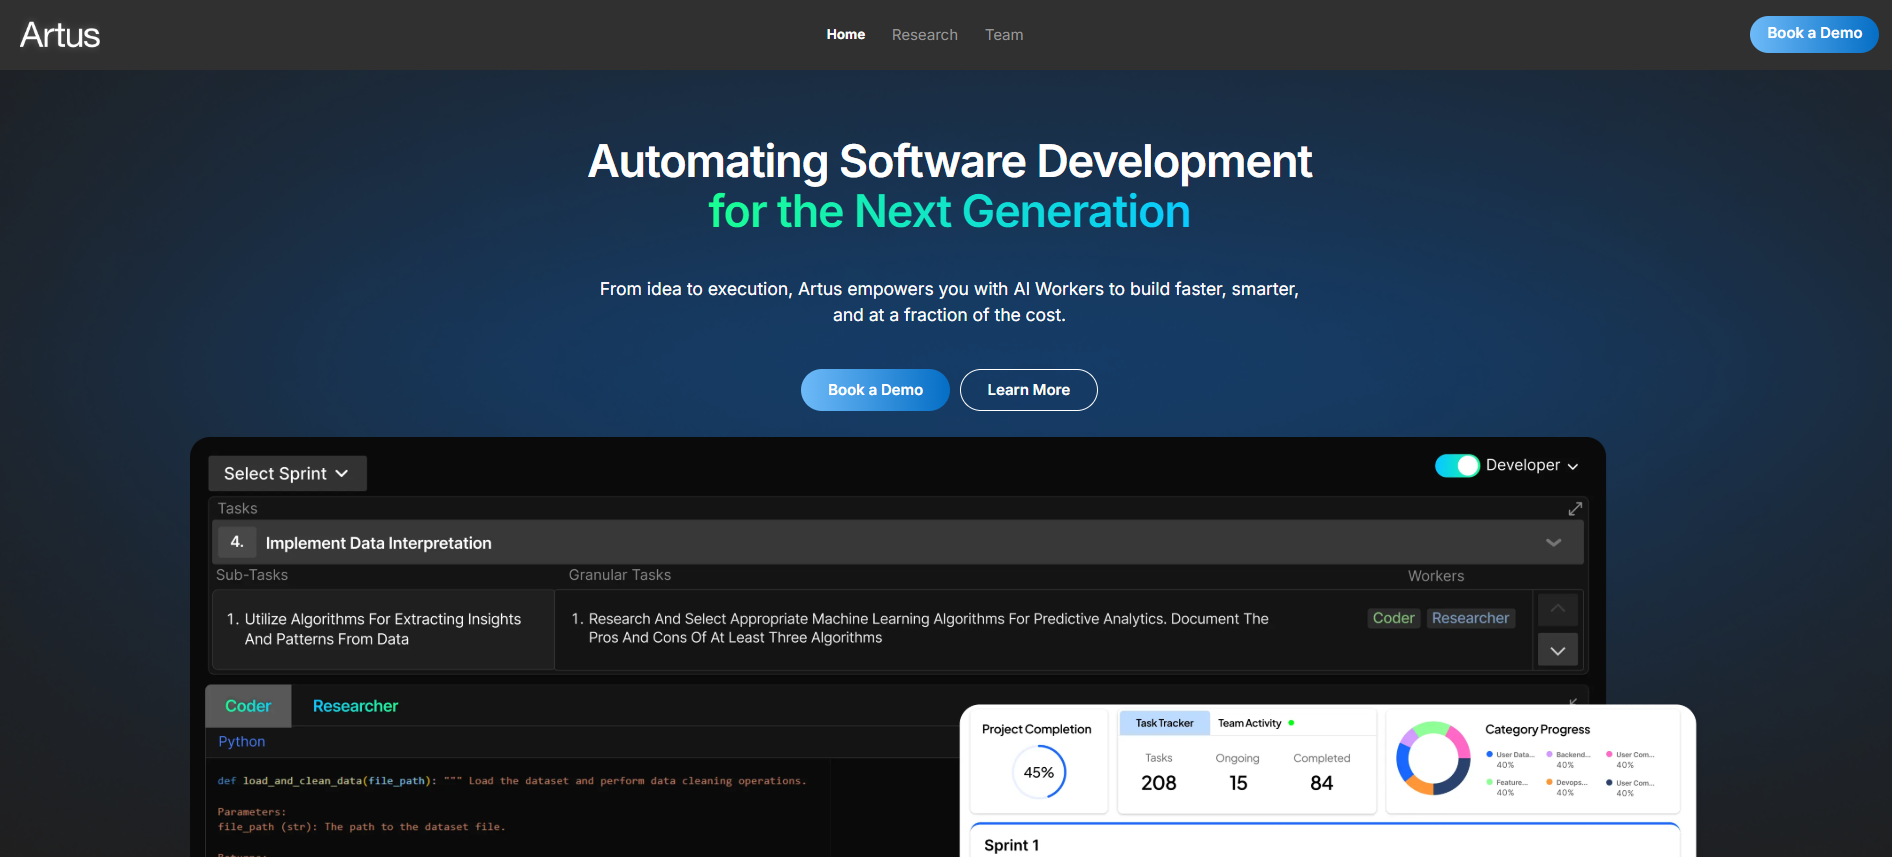Expand the Tasks panel fullscreen icon
Screen dimensions: 1892x857
click(1575, 509)
